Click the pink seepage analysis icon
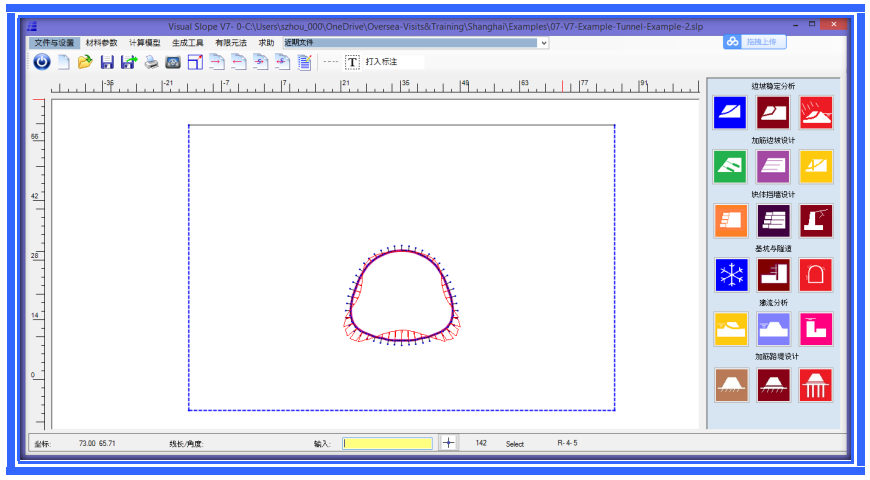 [815, 328]
